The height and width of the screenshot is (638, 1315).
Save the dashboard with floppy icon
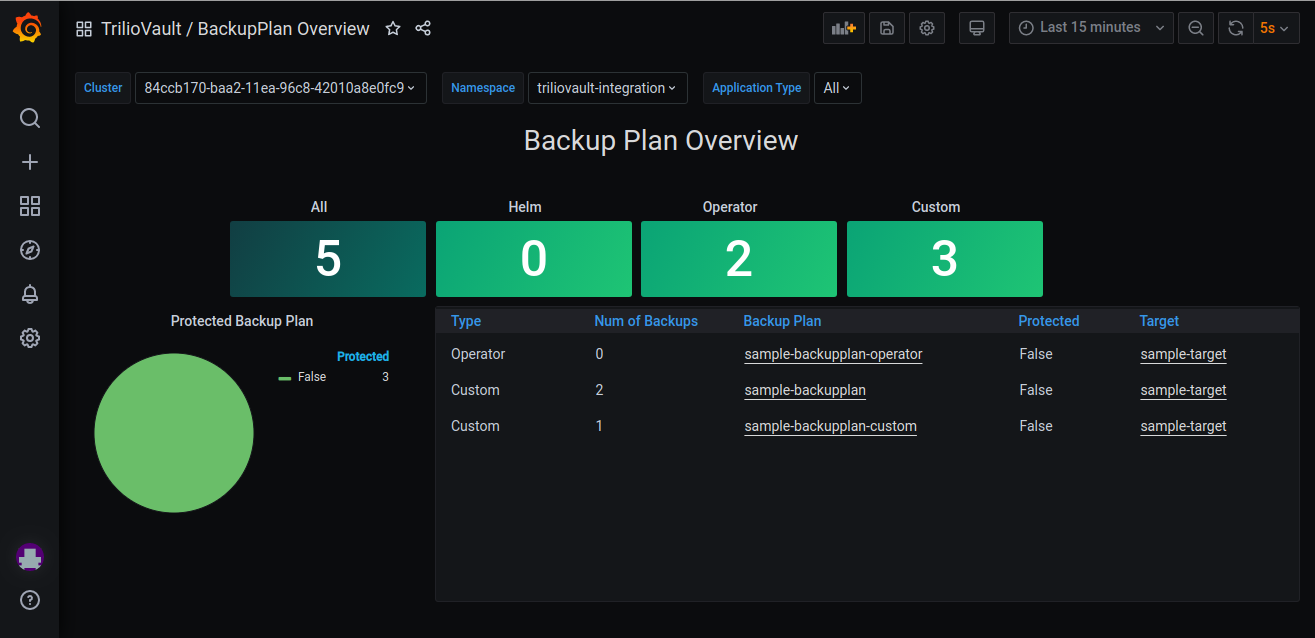(887, 28)
